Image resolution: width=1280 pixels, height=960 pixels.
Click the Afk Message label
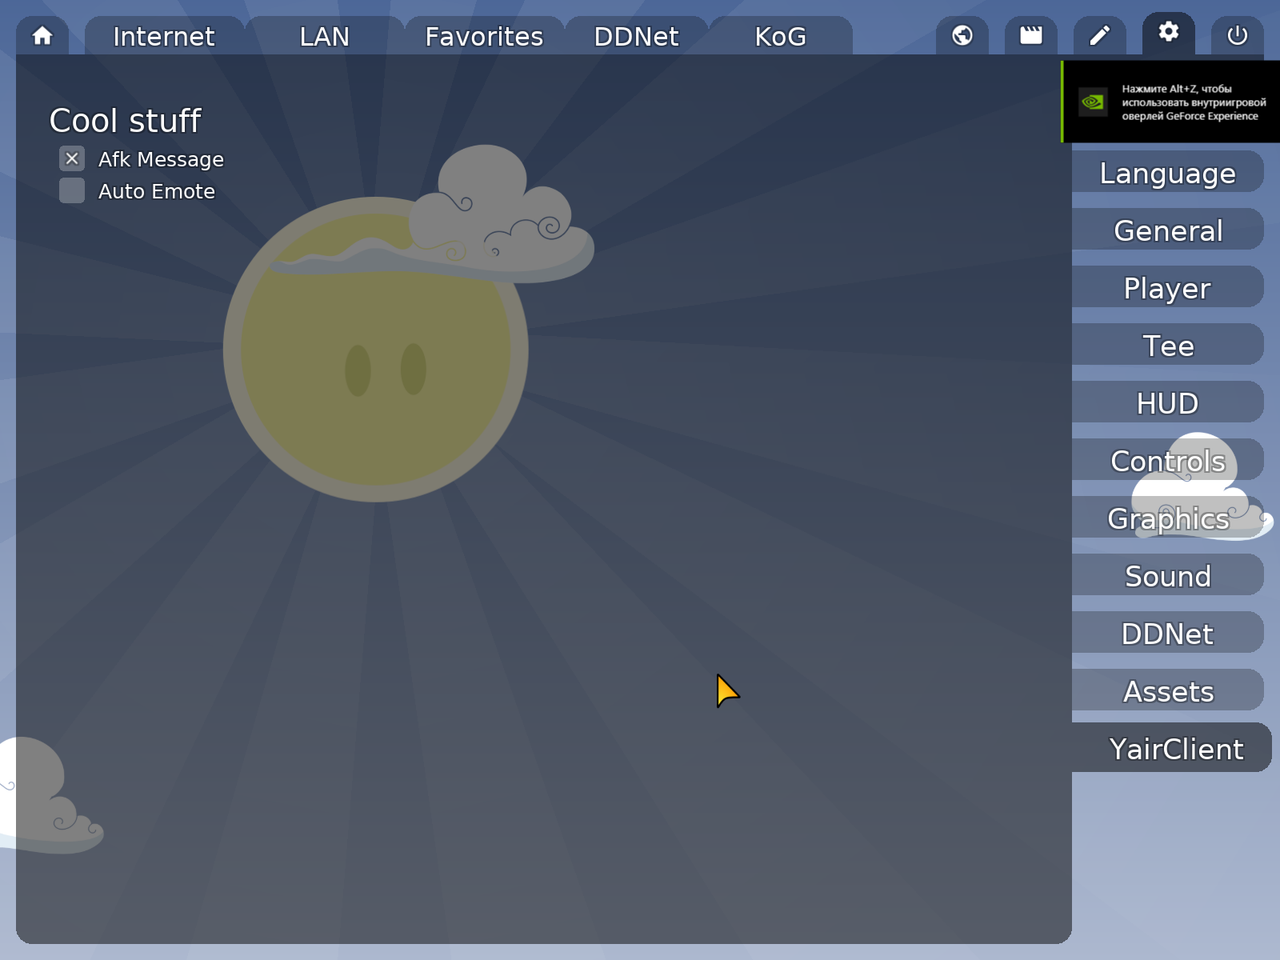(x=161, y=159)
